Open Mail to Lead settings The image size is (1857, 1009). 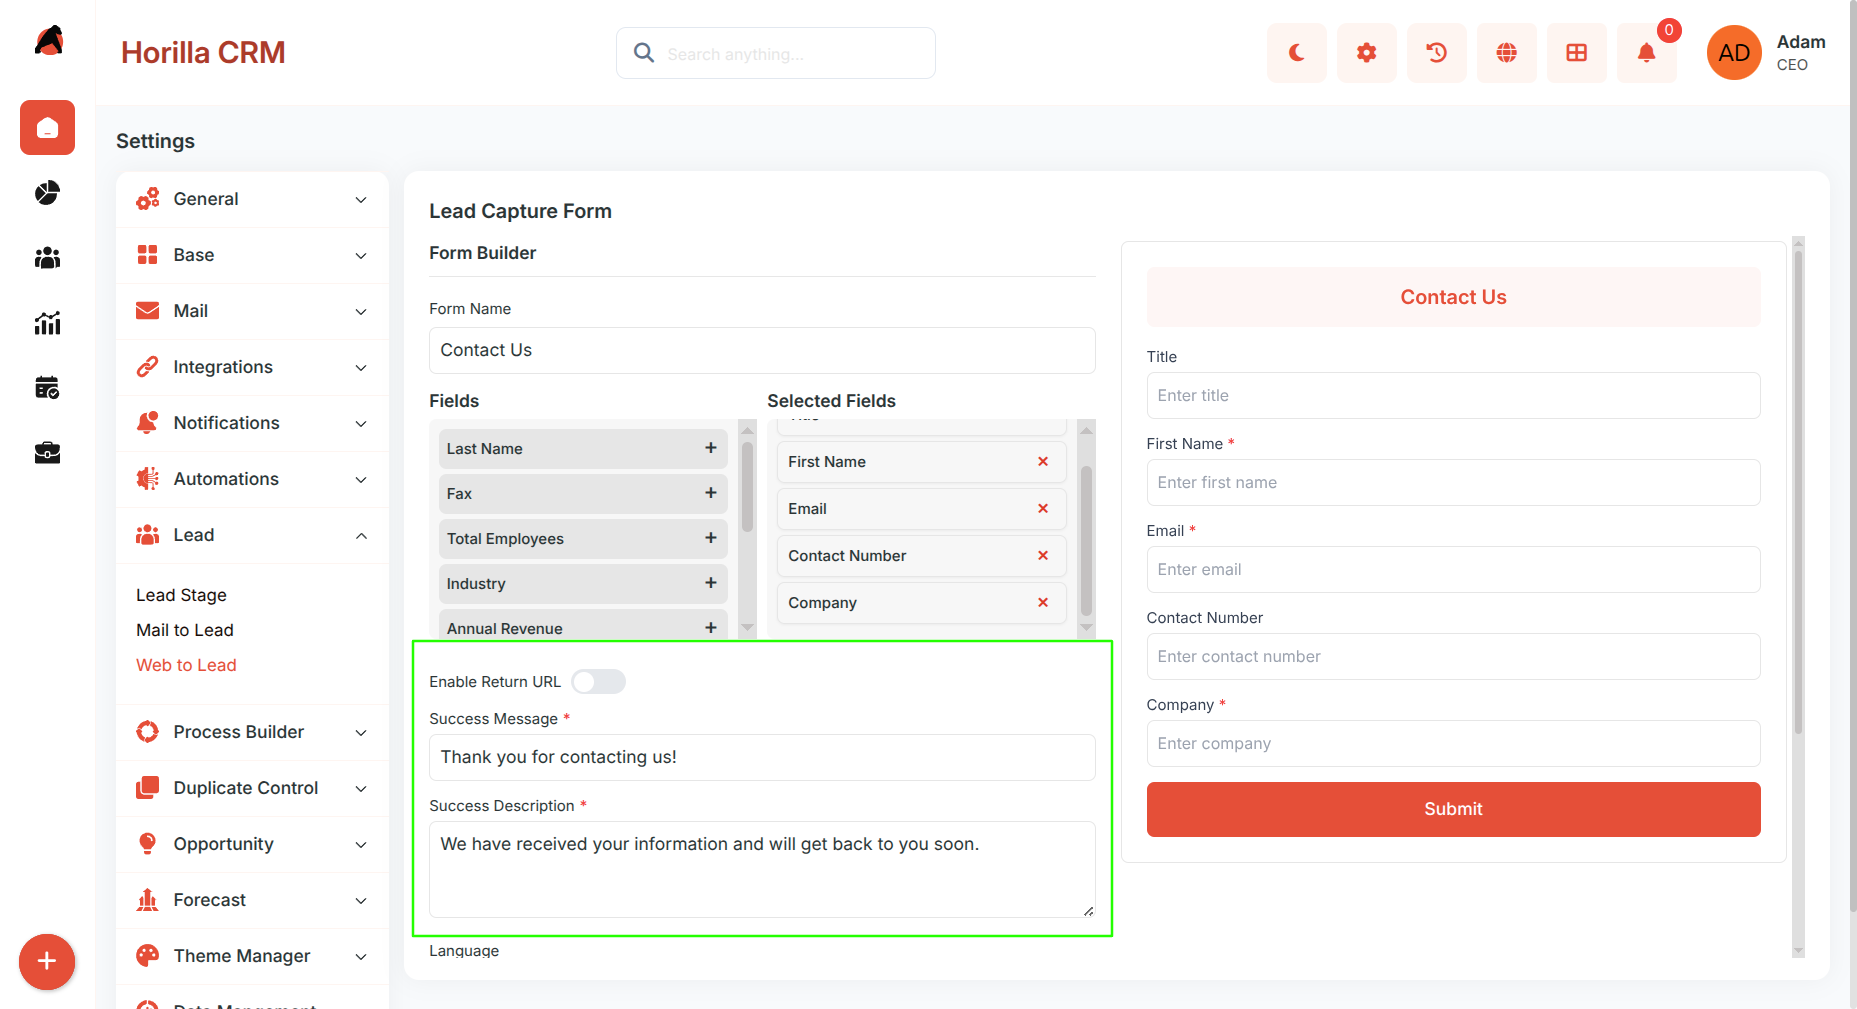(185, 630)
